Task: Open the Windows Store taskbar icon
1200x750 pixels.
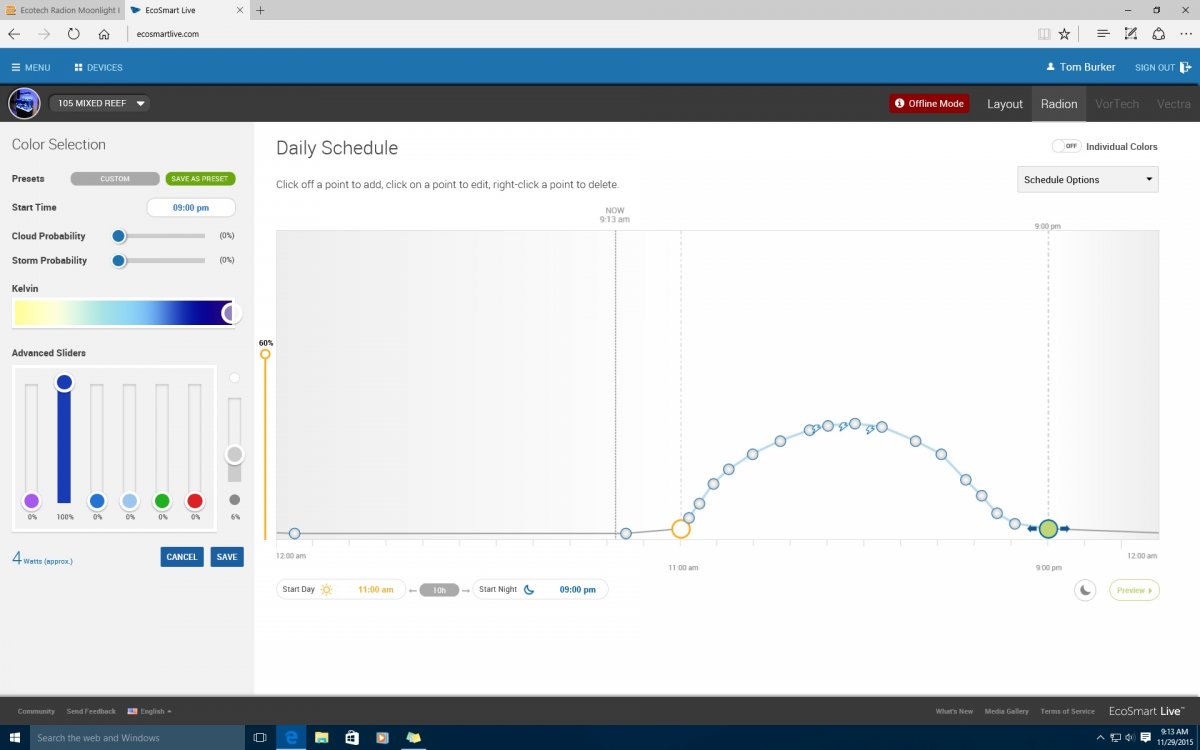Action: point(351,738)
